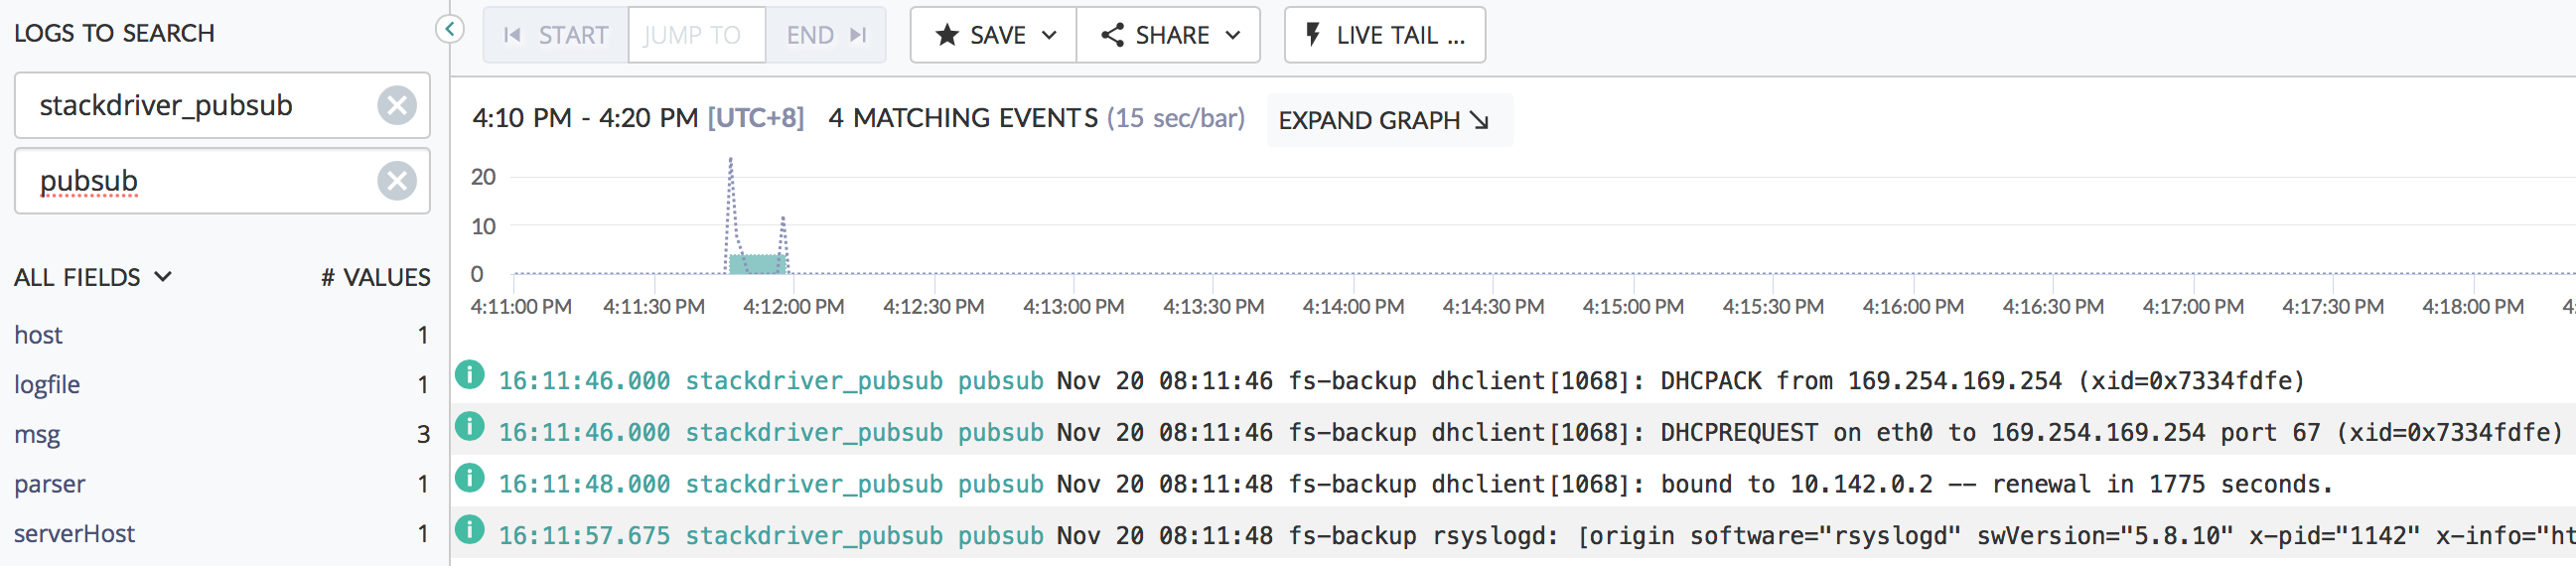Open info icon for 'bound to' event
Image resolution: width=2576 pixels, height=566 pixels.
(x=469, y=479)
